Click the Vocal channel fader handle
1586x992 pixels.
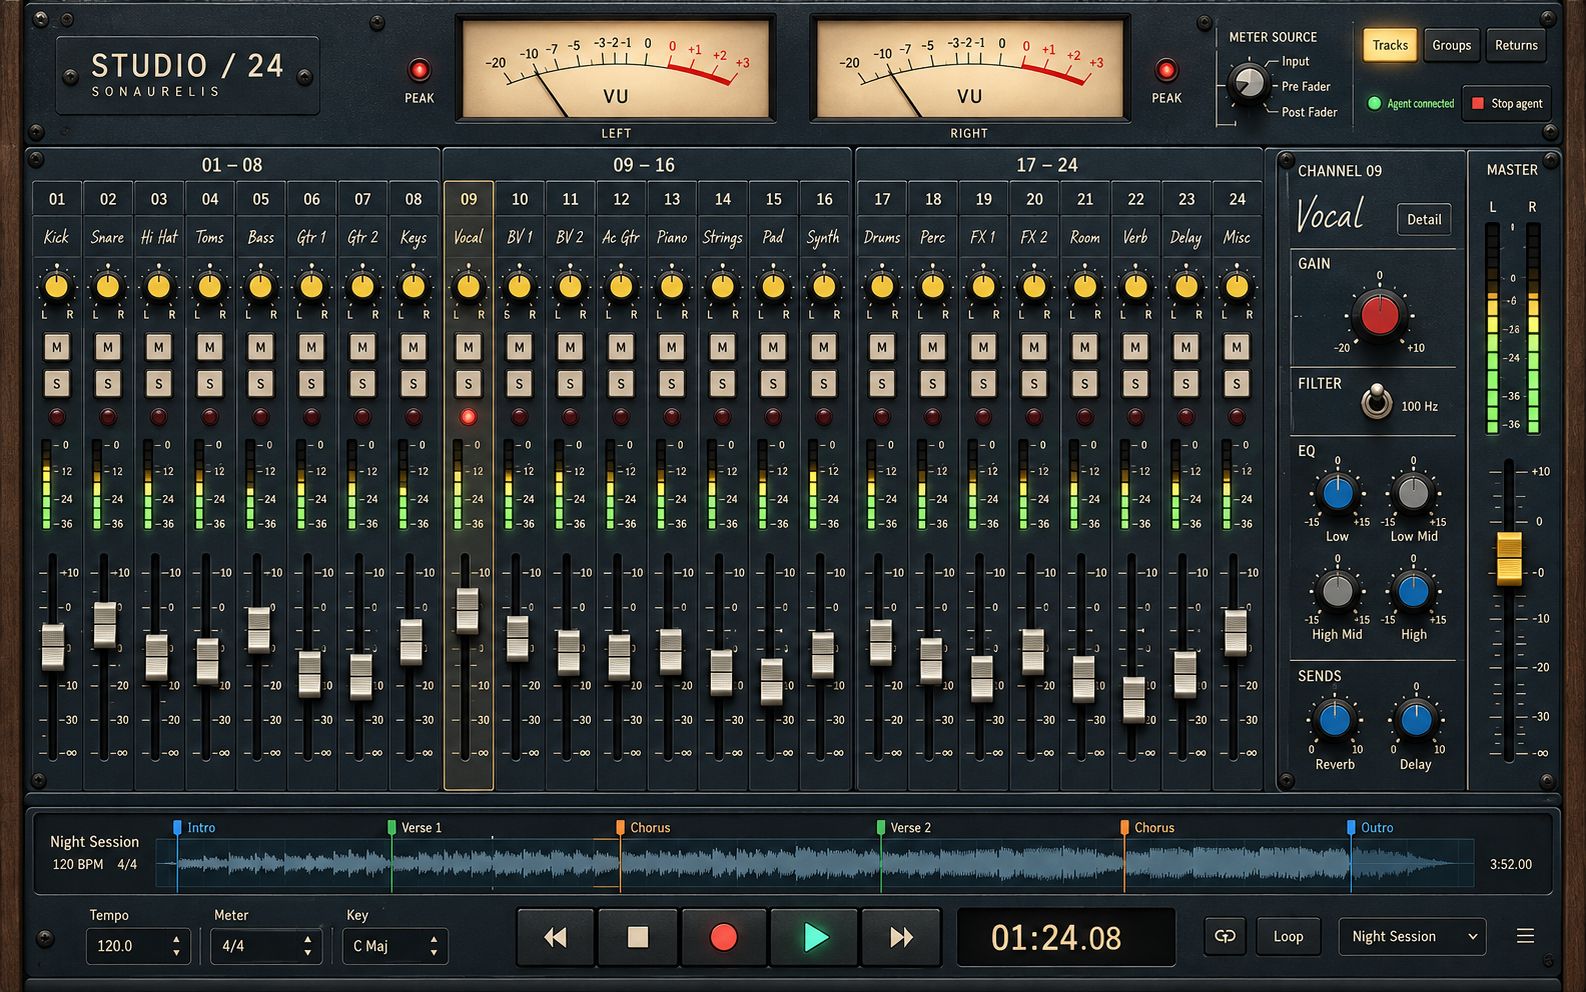click(x=467, y=610)
